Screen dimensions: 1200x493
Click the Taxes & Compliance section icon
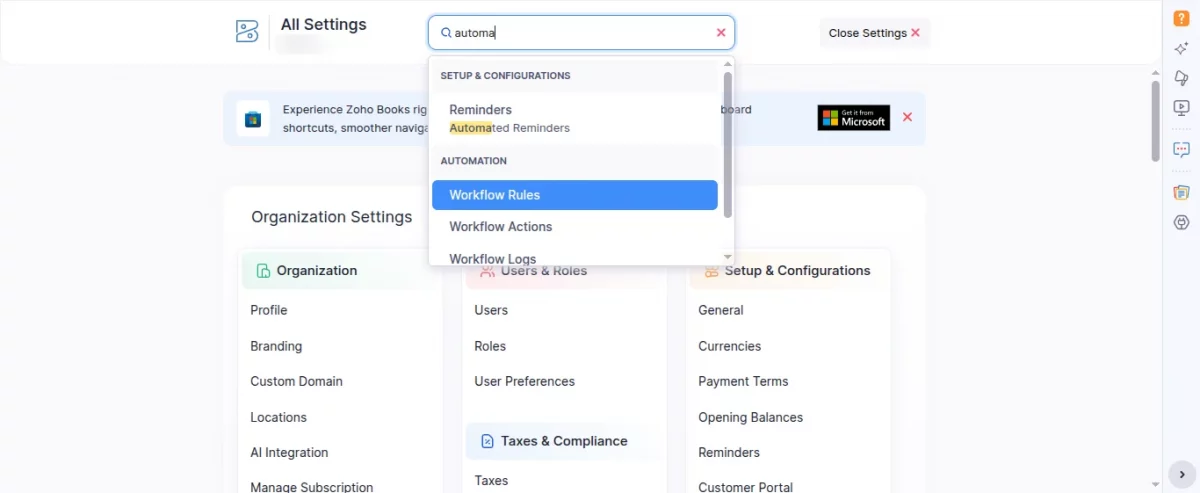(x=488, y=441)
